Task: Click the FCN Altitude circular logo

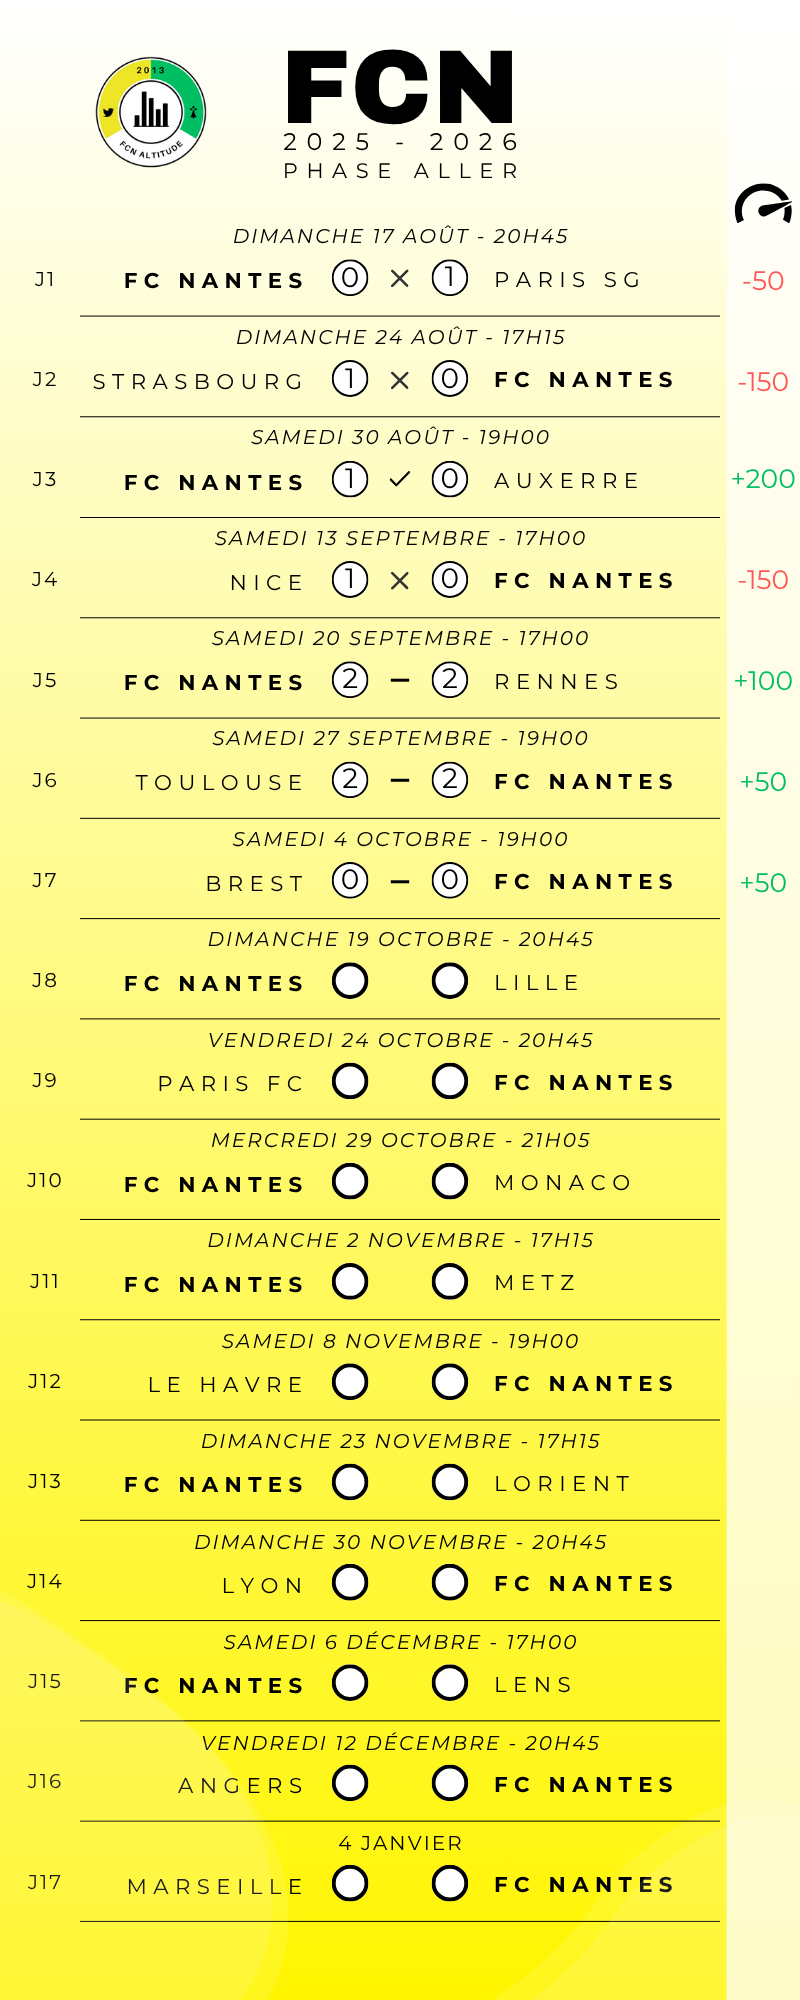Action: (151, 112)
